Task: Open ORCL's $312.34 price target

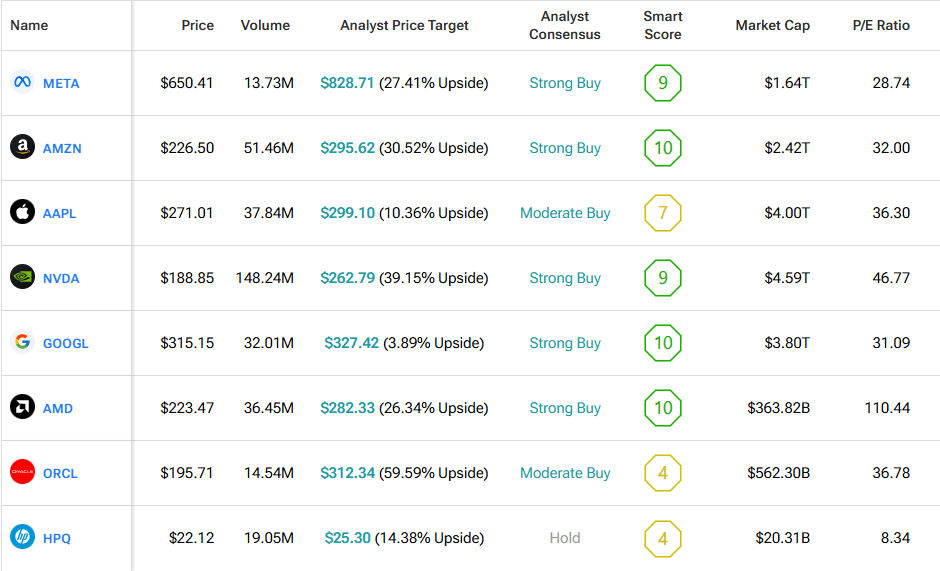Action: [347, 473]
